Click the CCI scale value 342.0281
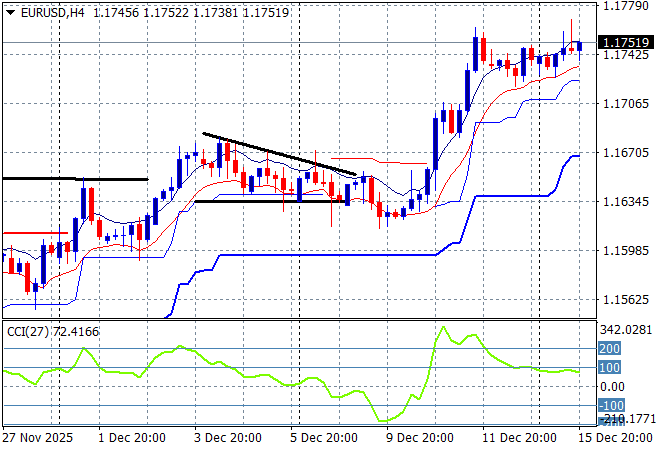Viewport: 660px width, 450px height. click(x=625, y=330)
